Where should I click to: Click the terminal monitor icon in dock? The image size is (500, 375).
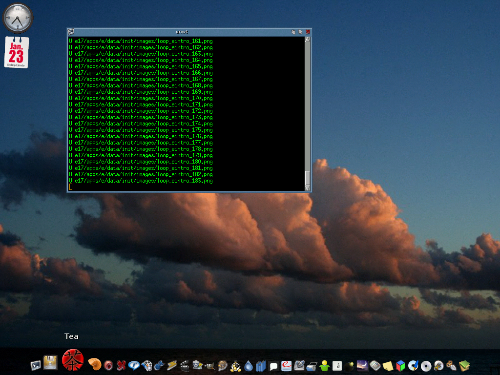coord(36,366)
